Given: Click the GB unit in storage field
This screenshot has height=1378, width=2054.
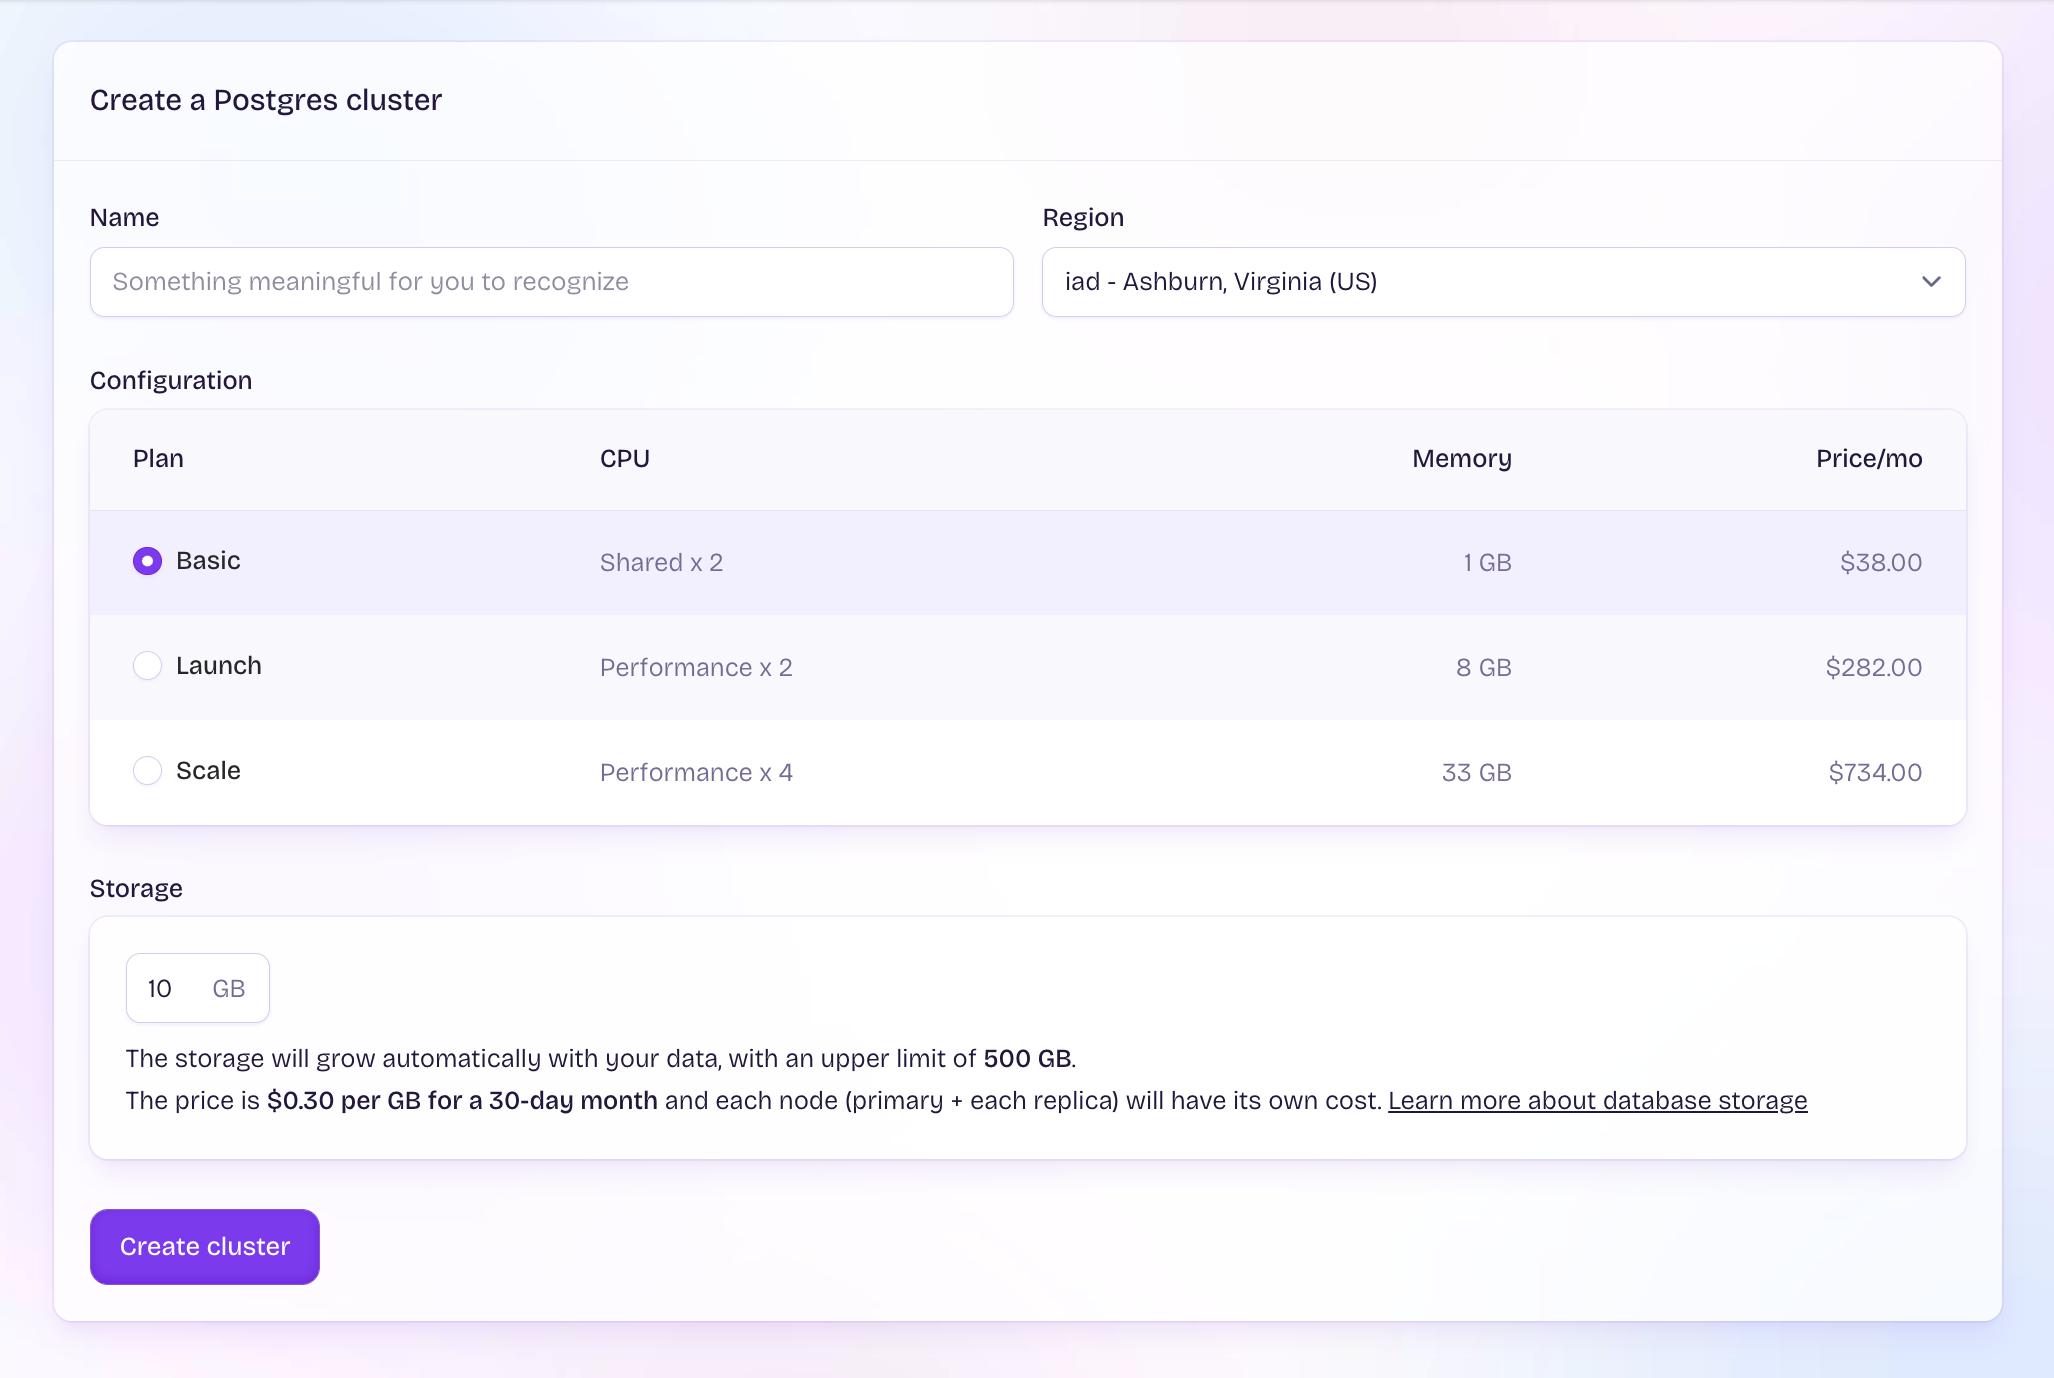Looking at the screenshot, I should [x=229, y=989].
